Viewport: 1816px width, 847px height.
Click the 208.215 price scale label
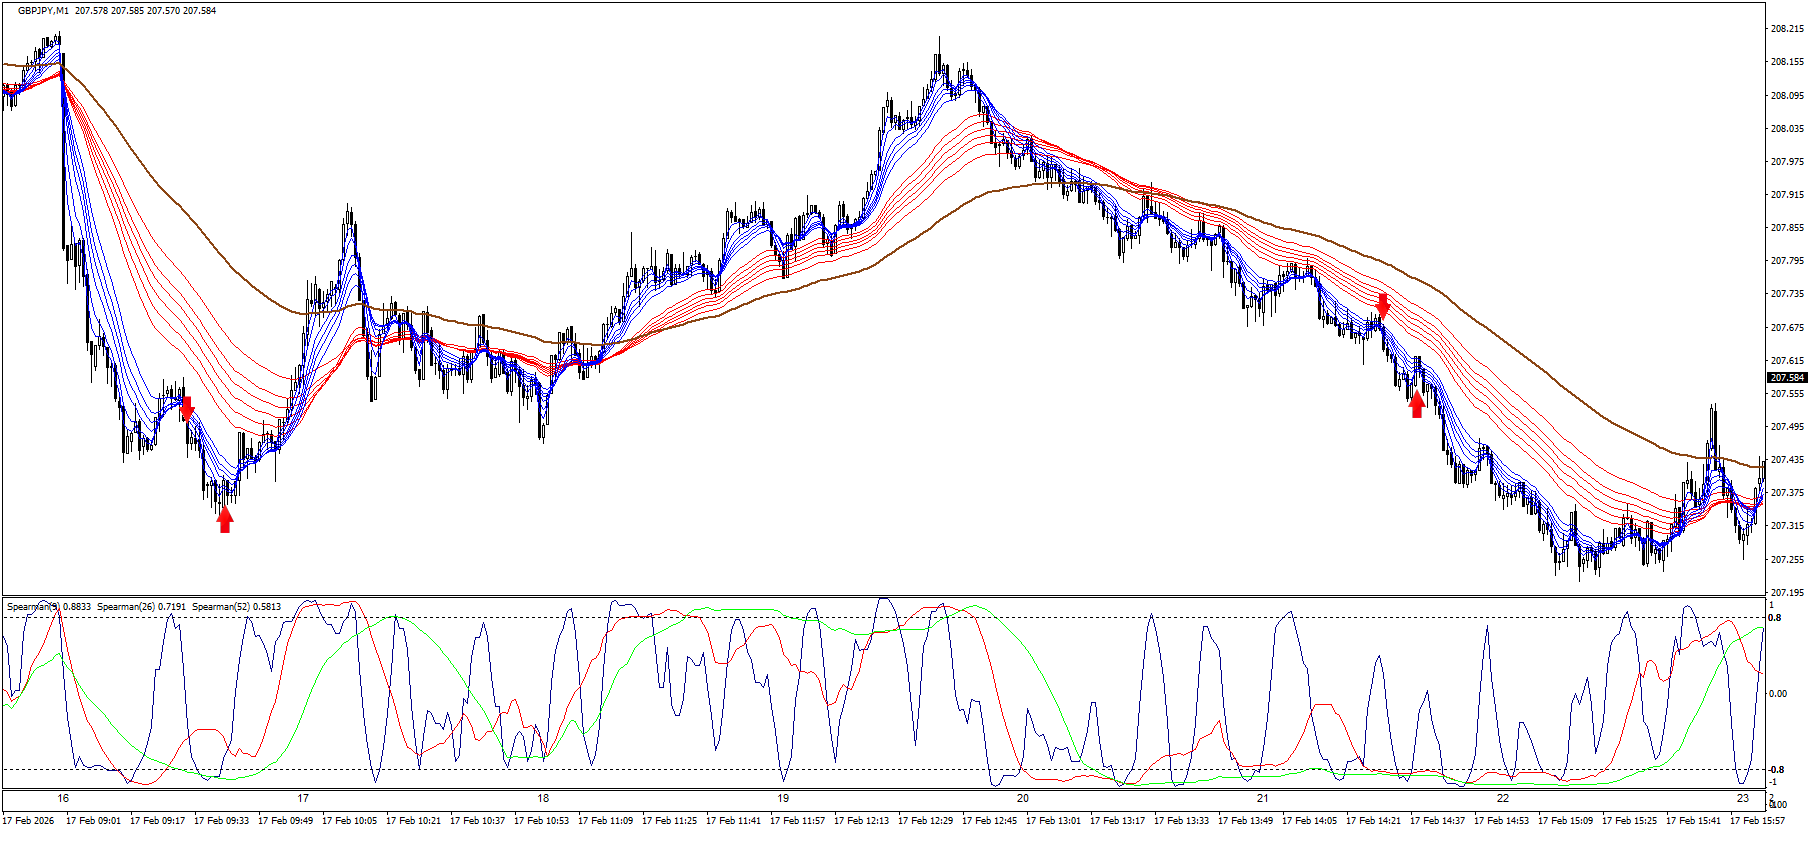(x=1787, y=29)
